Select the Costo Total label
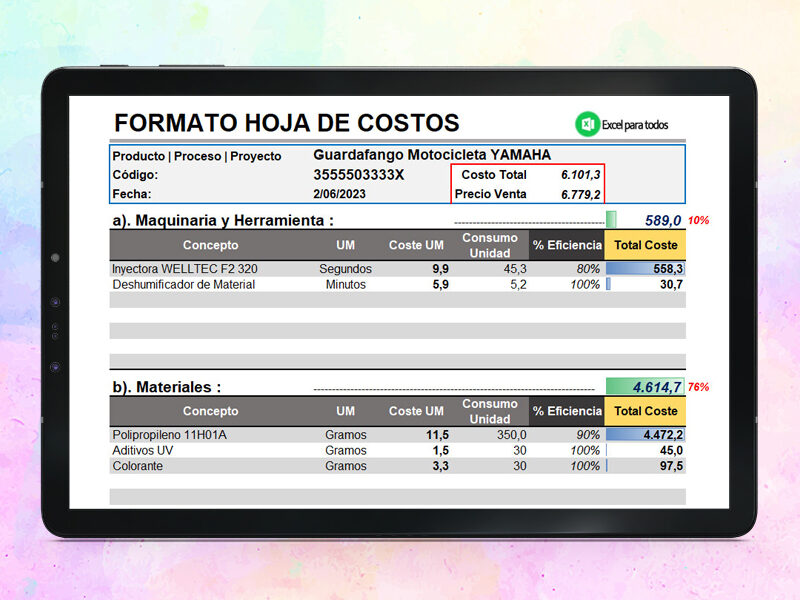The width and height of the screenshot is (800, 600). coord(494,174)
